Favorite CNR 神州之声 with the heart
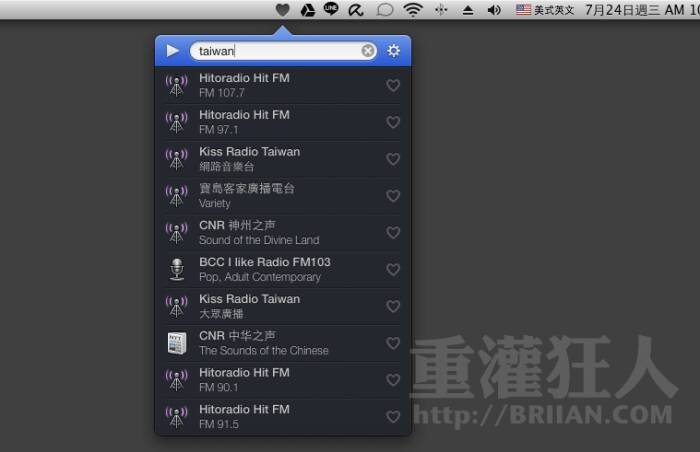This screenshot has width=700, height=452. point(393,233)
